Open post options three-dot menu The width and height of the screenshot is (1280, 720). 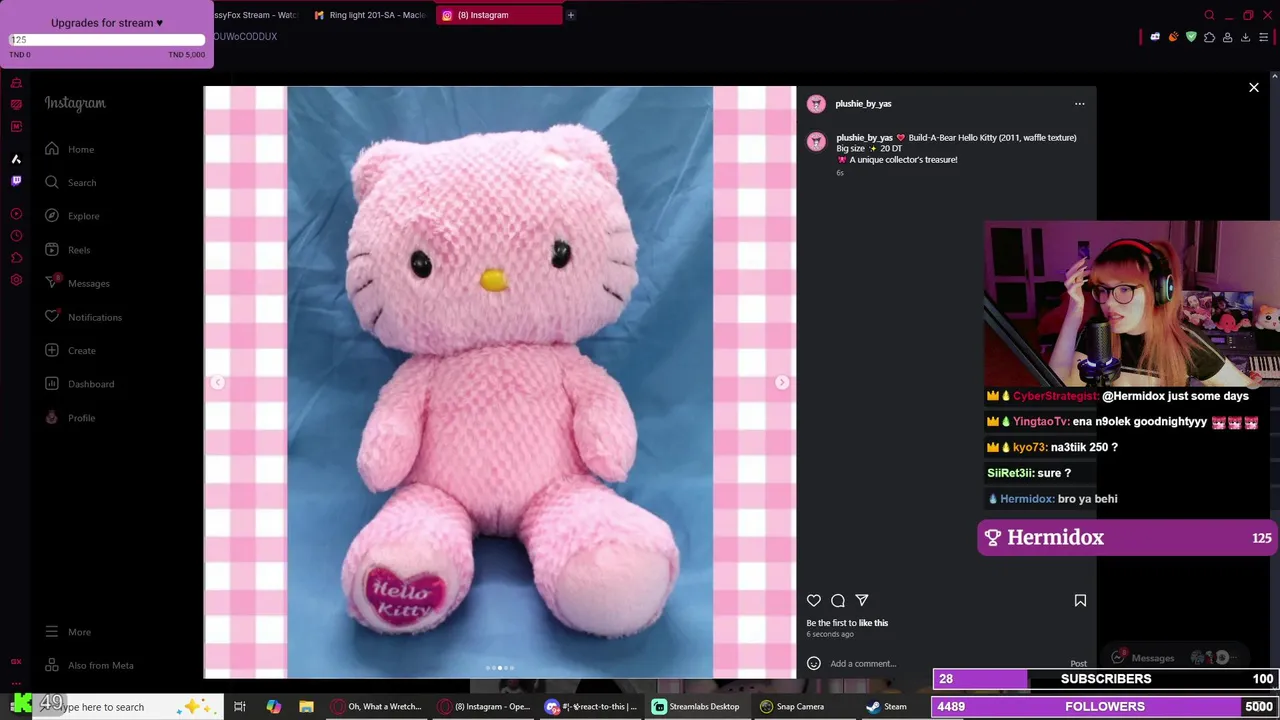click(1079, 104)
